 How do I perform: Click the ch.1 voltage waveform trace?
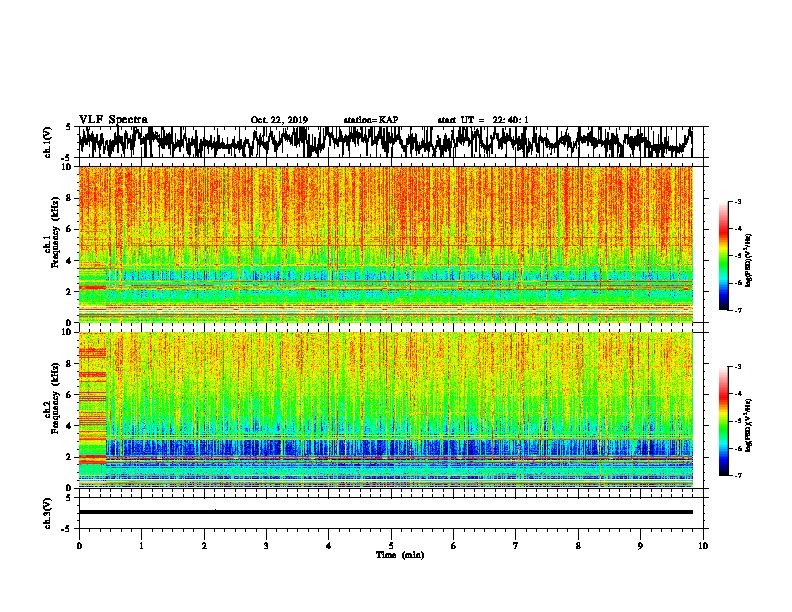[385, 141]
